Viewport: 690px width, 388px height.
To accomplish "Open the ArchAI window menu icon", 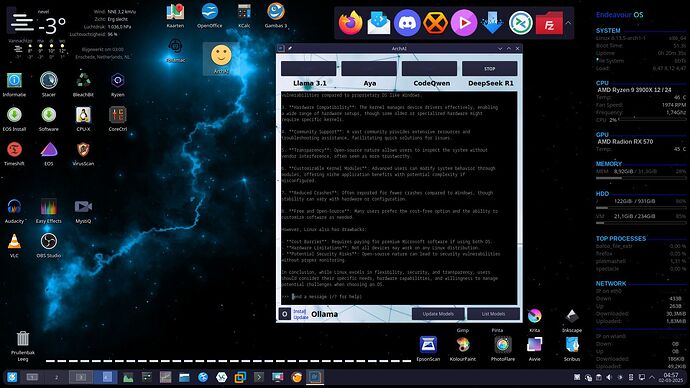I will (x=281, y=48).
